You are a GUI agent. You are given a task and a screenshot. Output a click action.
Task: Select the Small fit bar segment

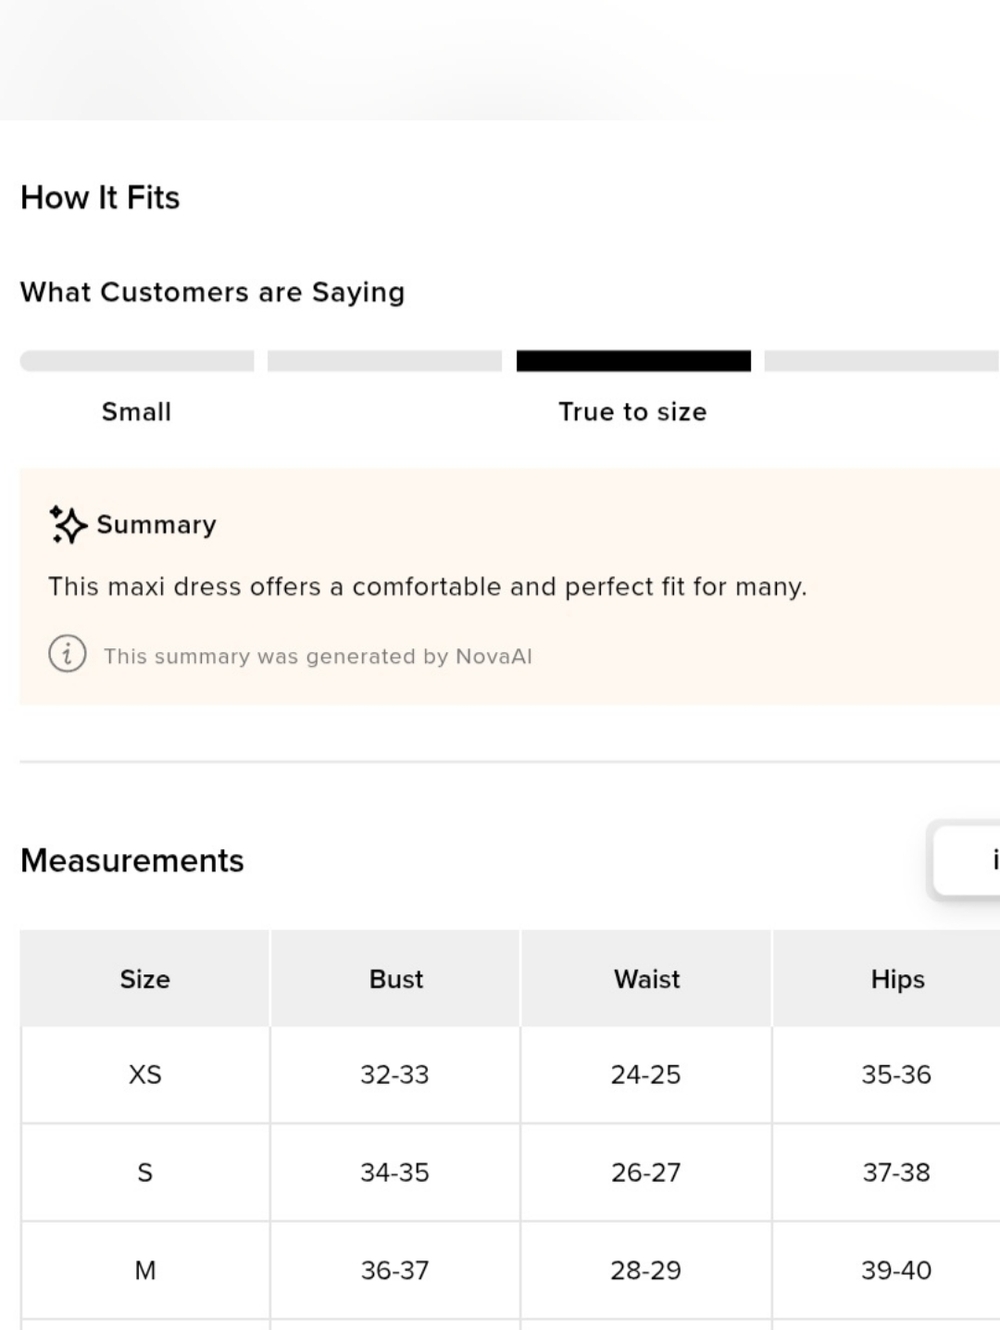(x=137, y=361)
